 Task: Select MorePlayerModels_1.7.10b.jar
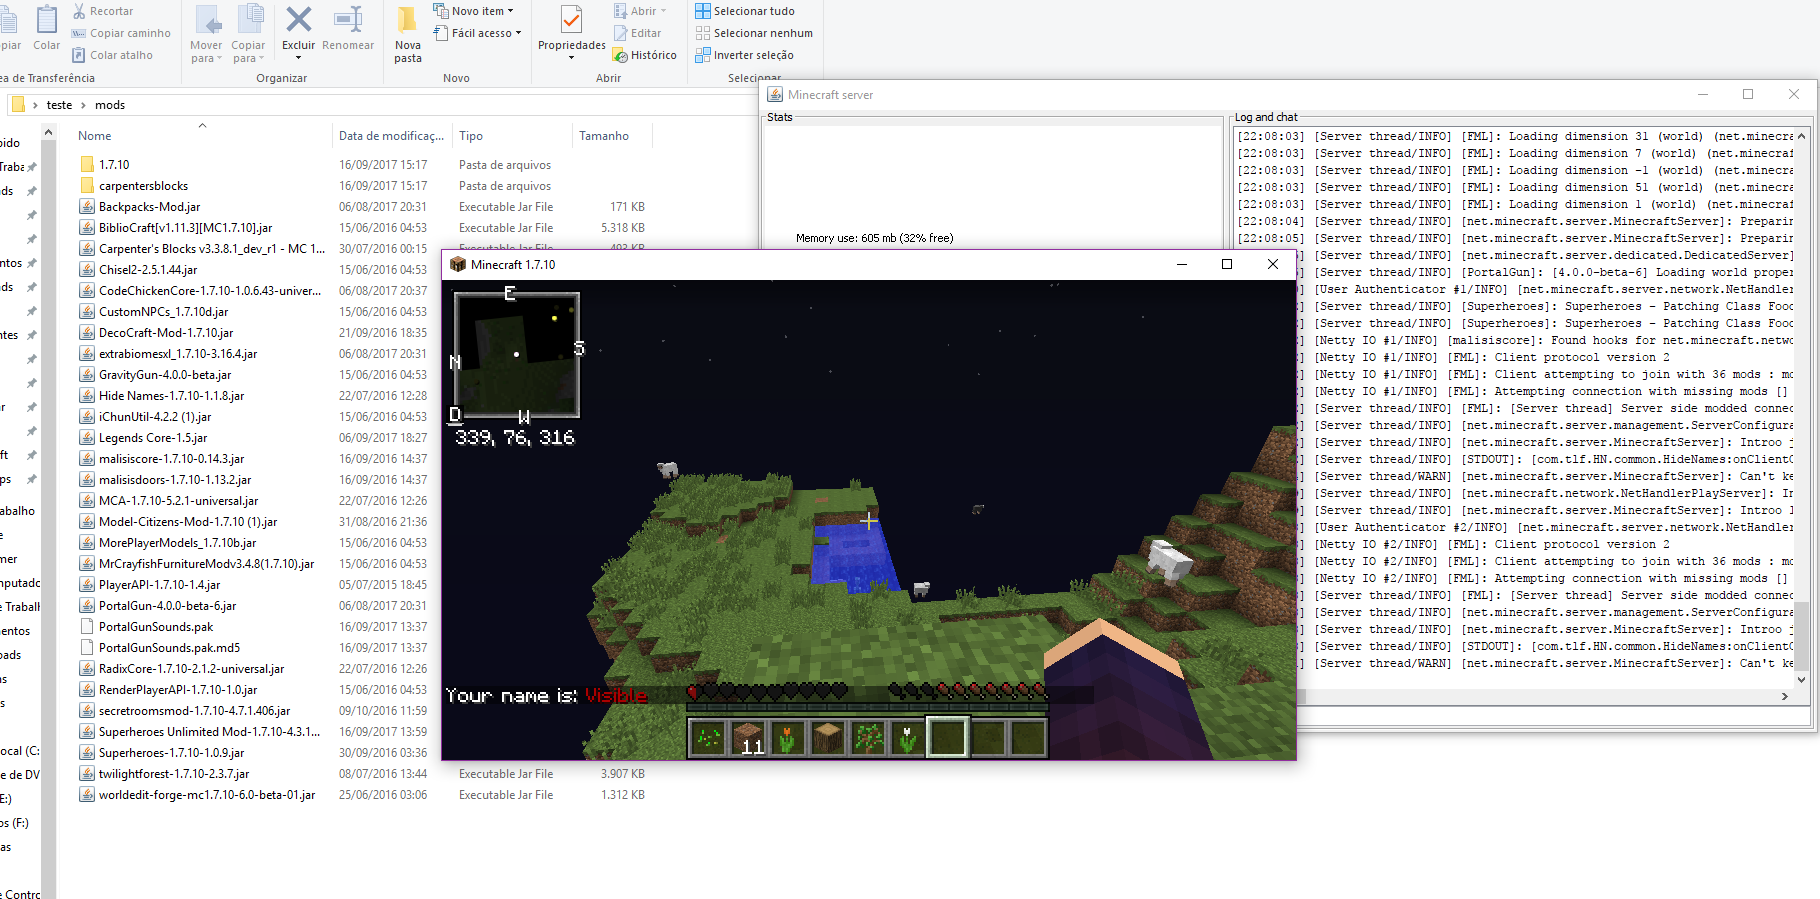177,542
